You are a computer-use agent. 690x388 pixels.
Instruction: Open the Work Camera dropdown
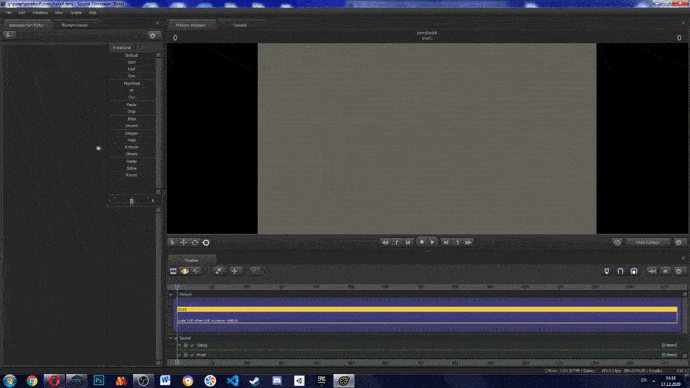[648, 242]
